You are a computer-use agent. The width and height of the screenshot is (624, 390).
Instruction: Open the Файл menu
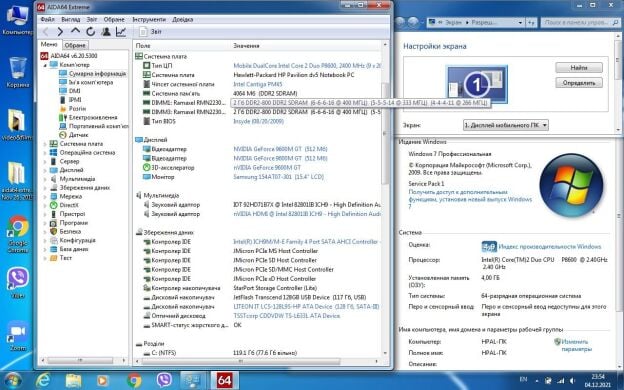[47, 19]
